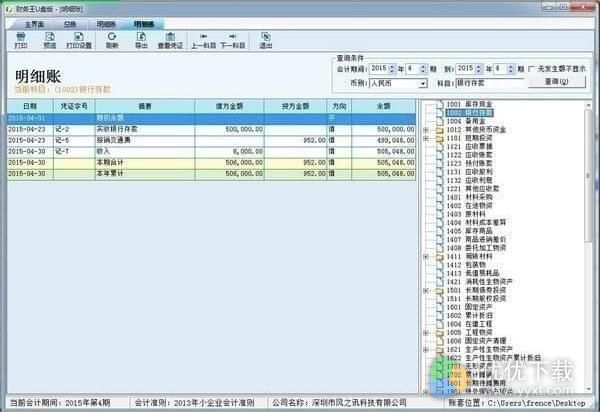This screenshot has height=412, width=600.
Task: Select voucher row 记-7 收入
Action: 211,151
